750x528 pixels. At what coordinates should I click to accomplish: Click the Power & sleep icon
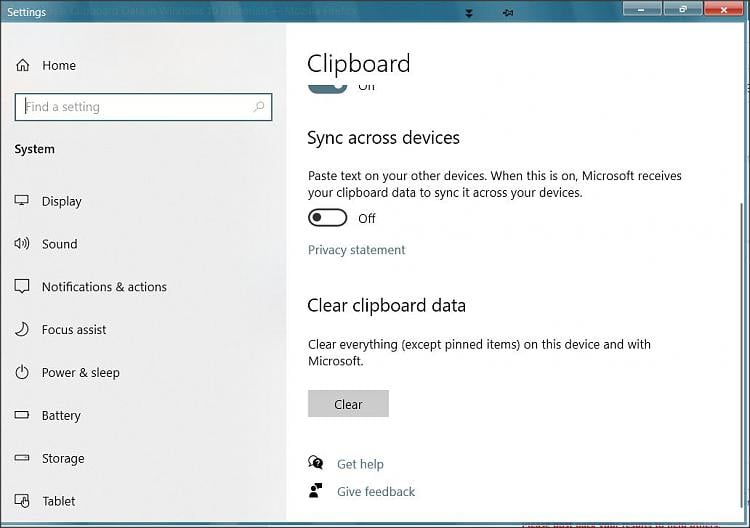[22, 373]
